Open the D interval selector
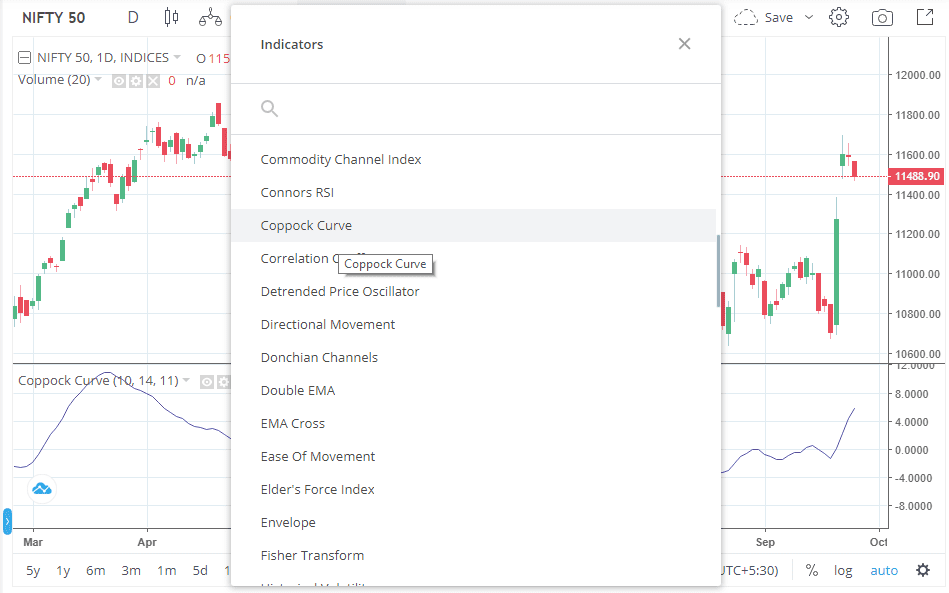Image resolution: width=949 pixels, height=593 pixels. [133, 18]
